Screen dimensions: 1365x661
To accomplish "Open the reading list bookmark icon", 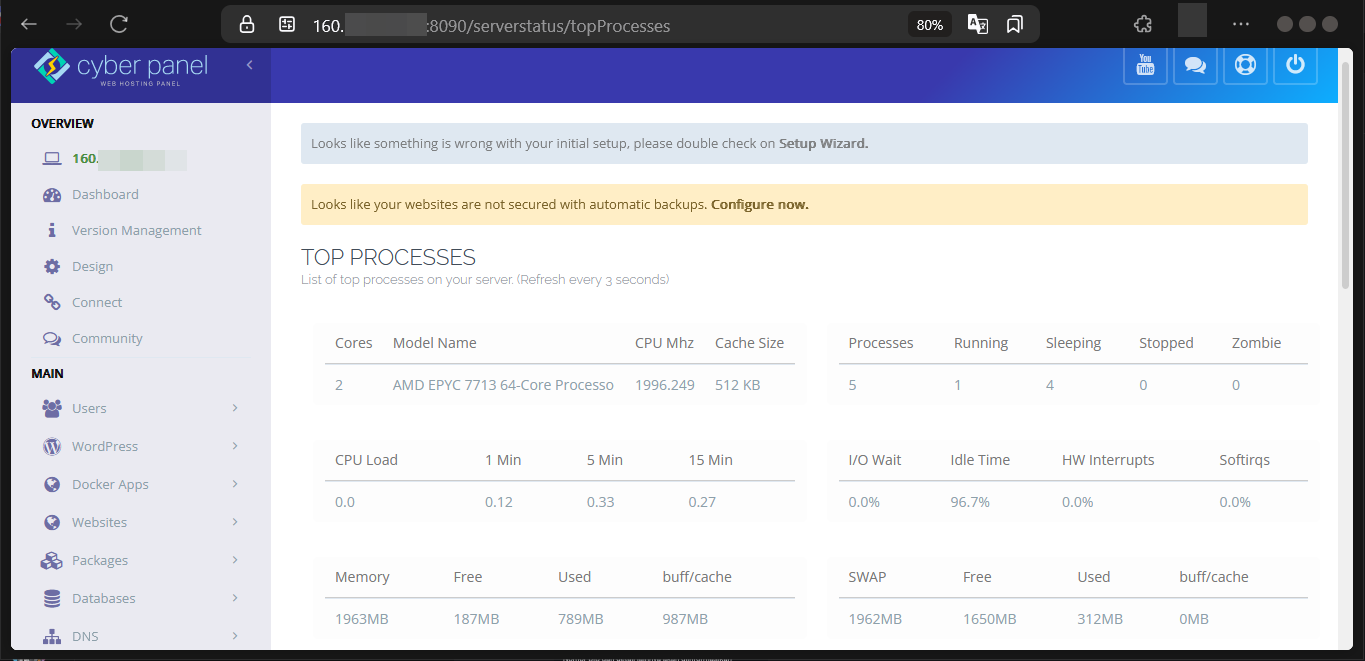I will pos(1015,25).
